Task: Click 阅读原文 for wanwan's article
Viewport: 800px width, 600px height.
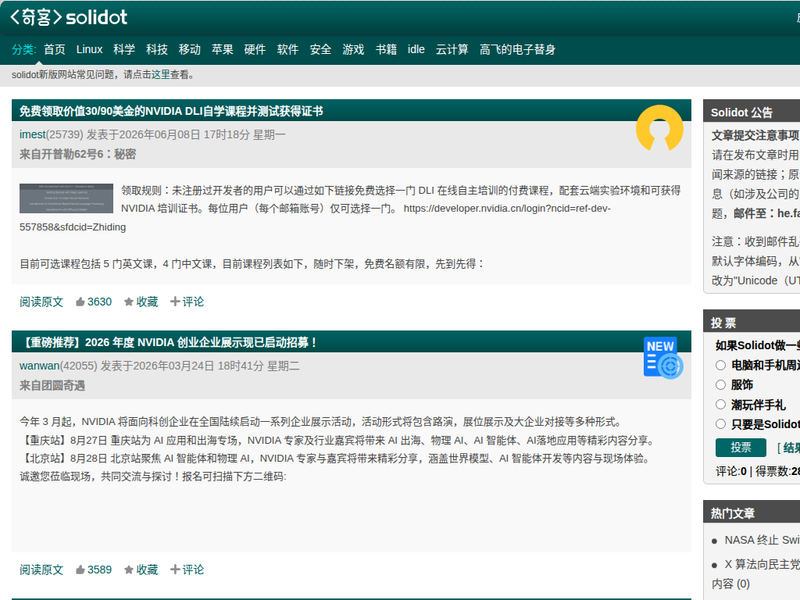Action: 41,570
